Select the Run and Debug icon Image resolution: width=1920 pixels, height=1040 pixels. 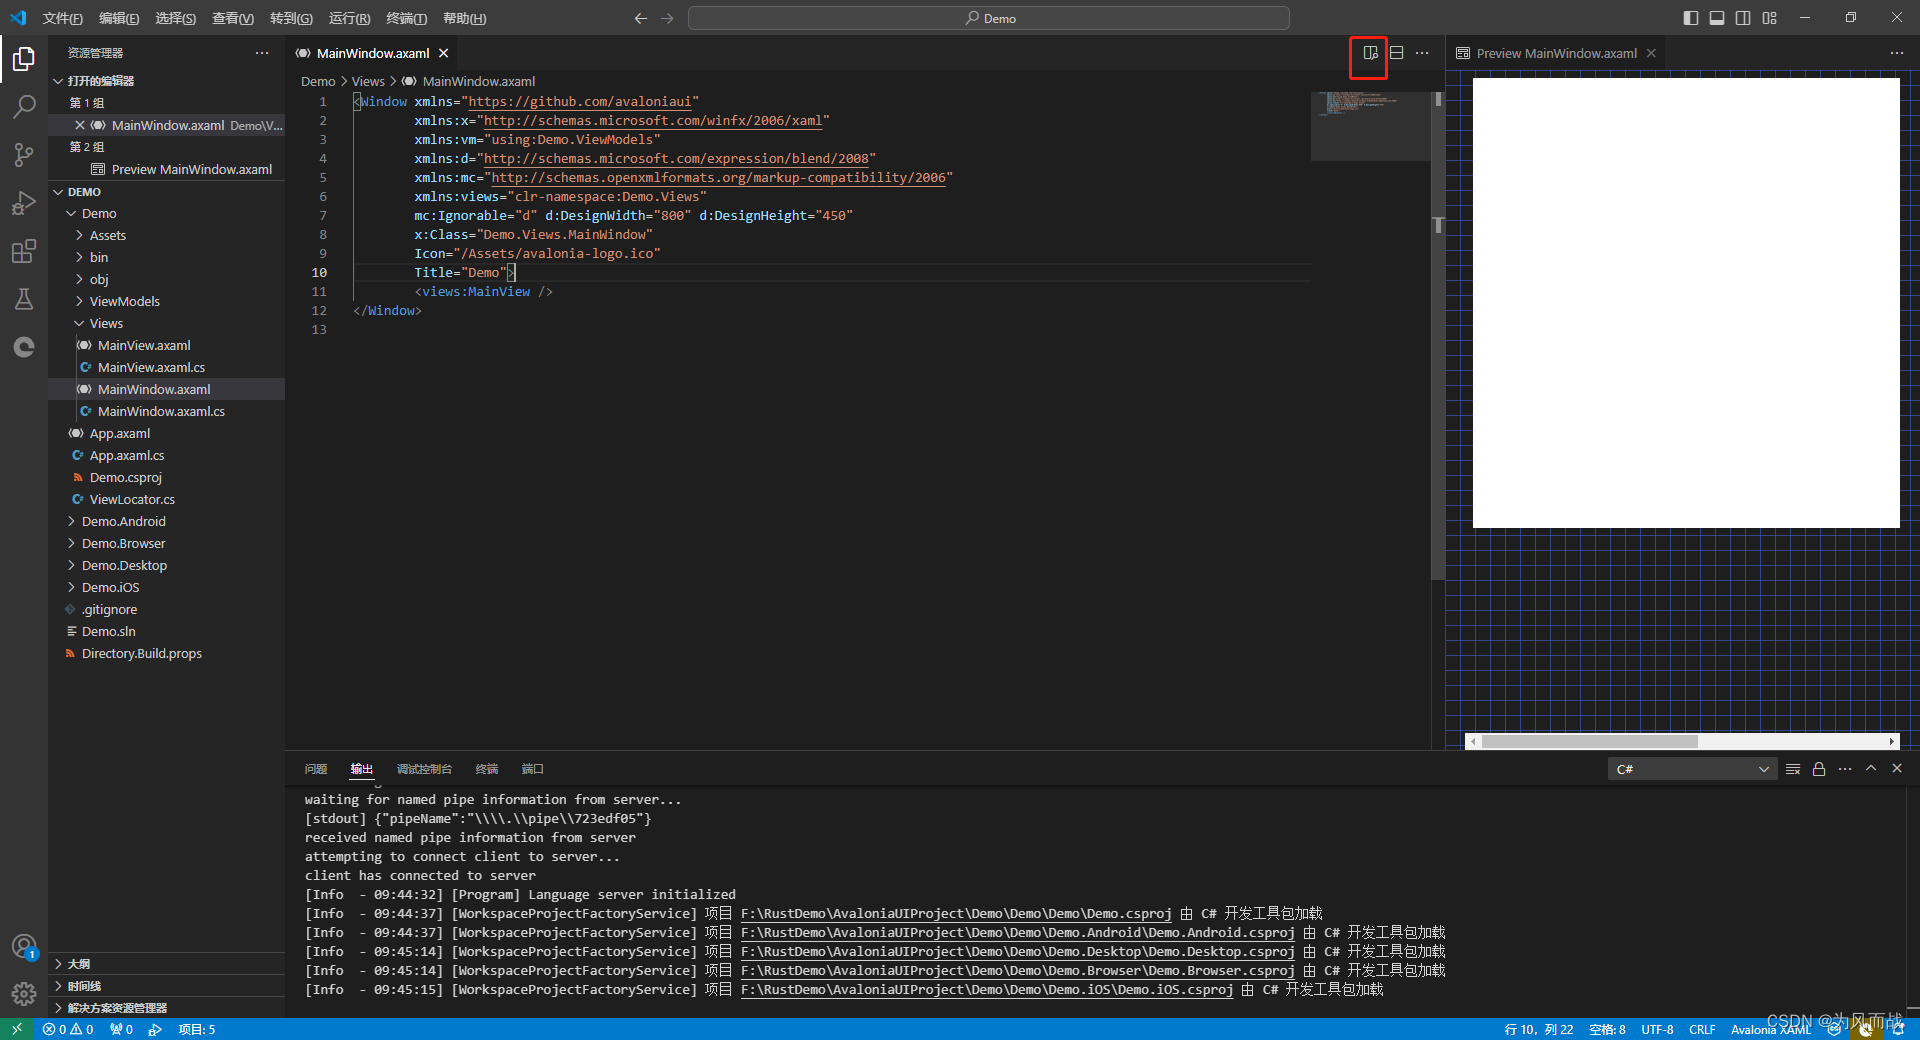pos(23,203)
